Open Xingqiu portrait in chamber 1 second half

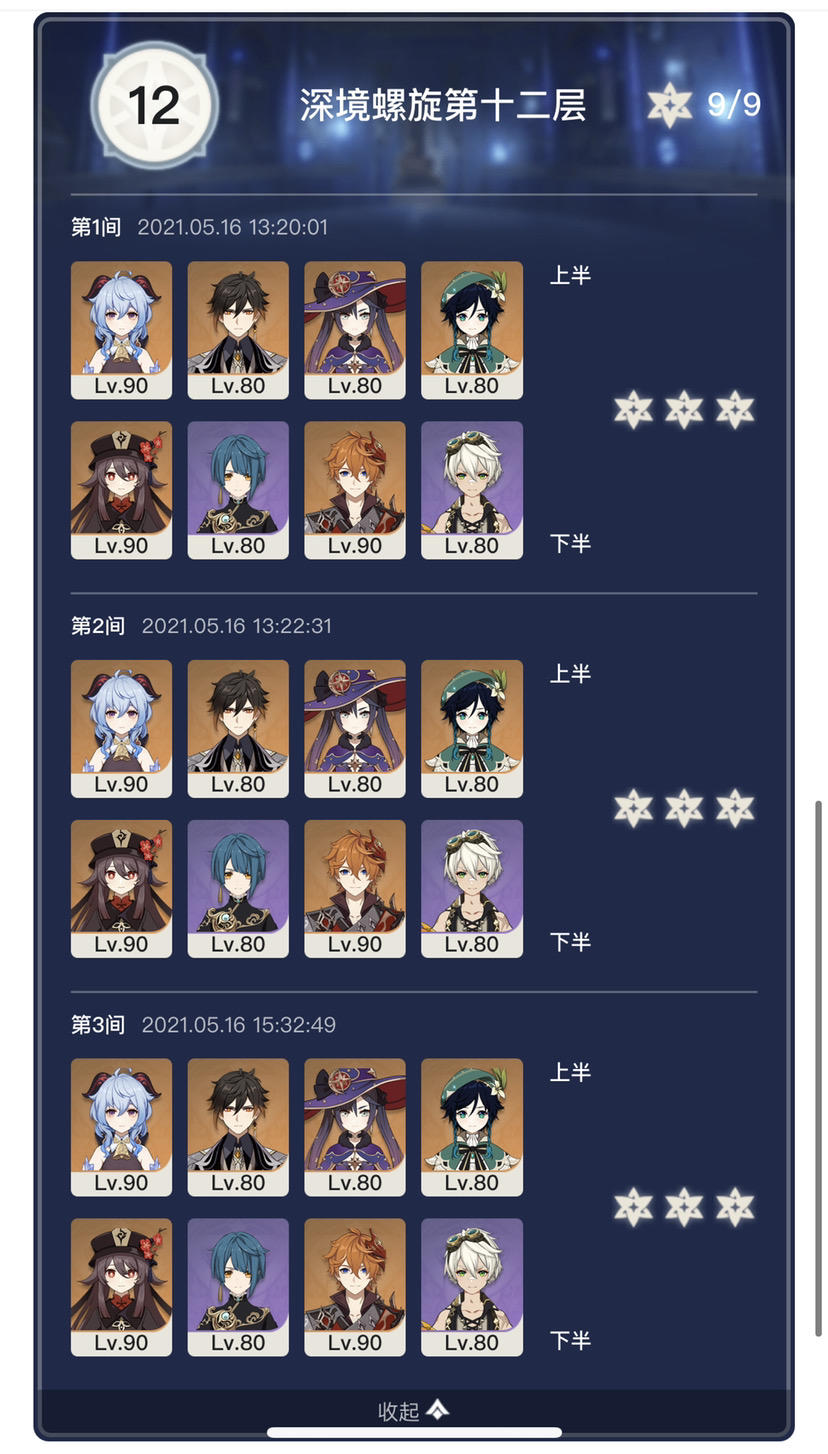coord(238,490)
